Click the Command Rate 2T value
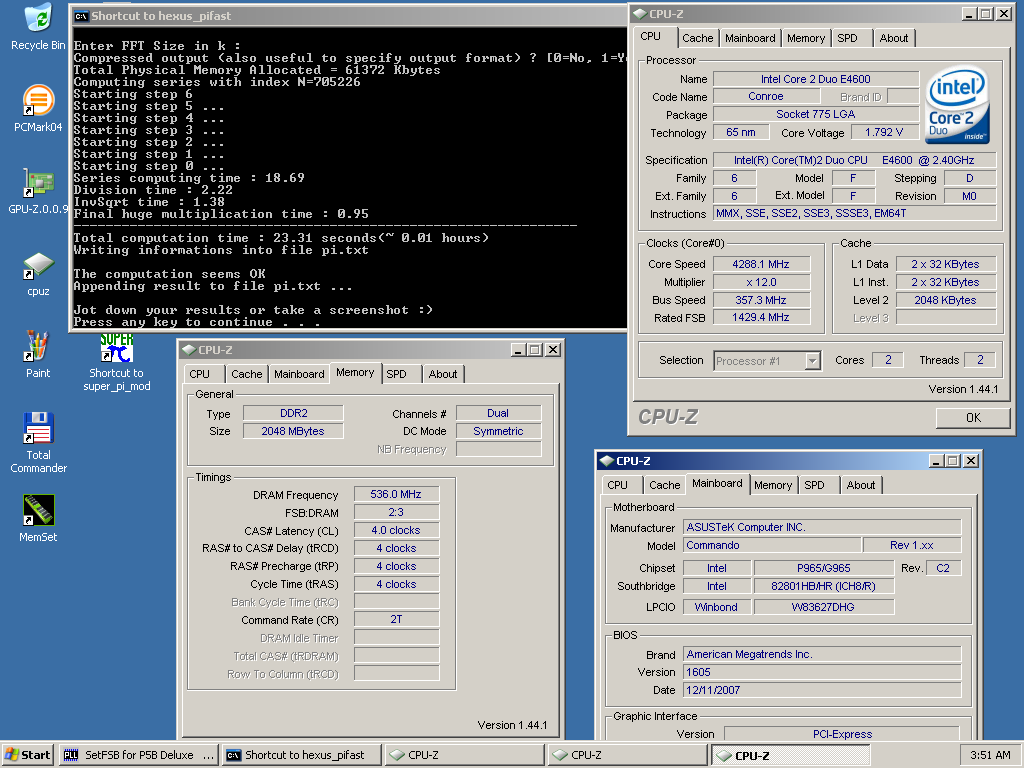 tap(396, 619)
